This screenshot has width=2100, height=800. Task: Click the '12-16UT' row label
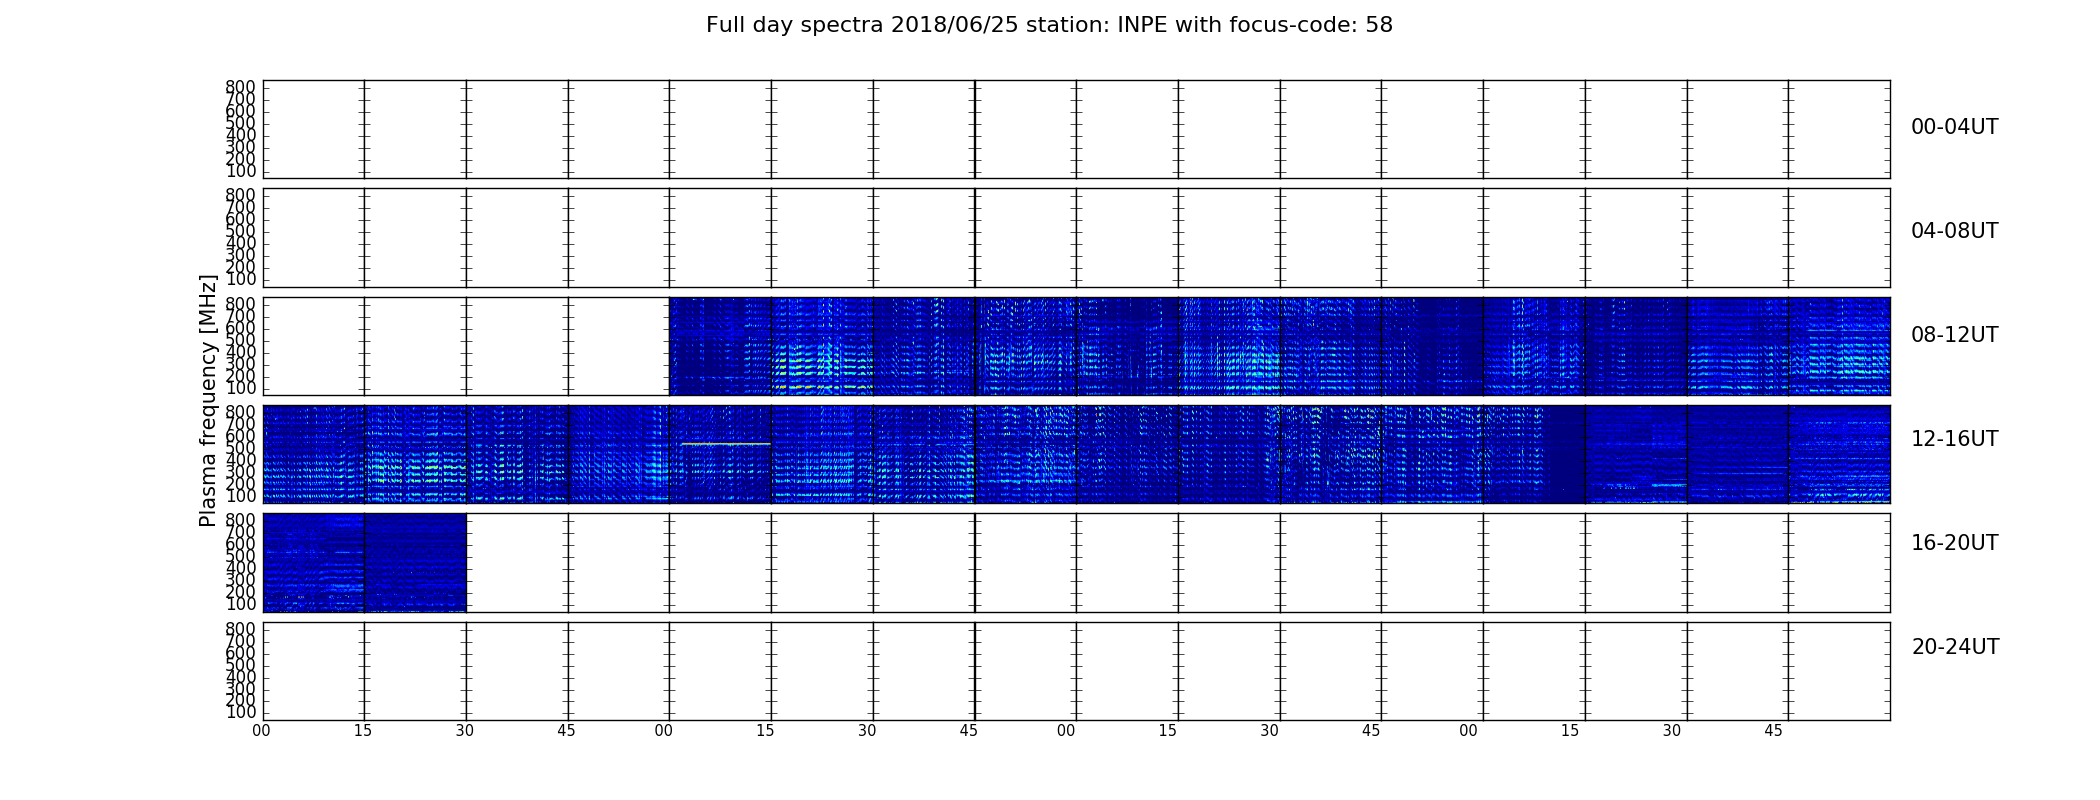[x=1954, y=439]
